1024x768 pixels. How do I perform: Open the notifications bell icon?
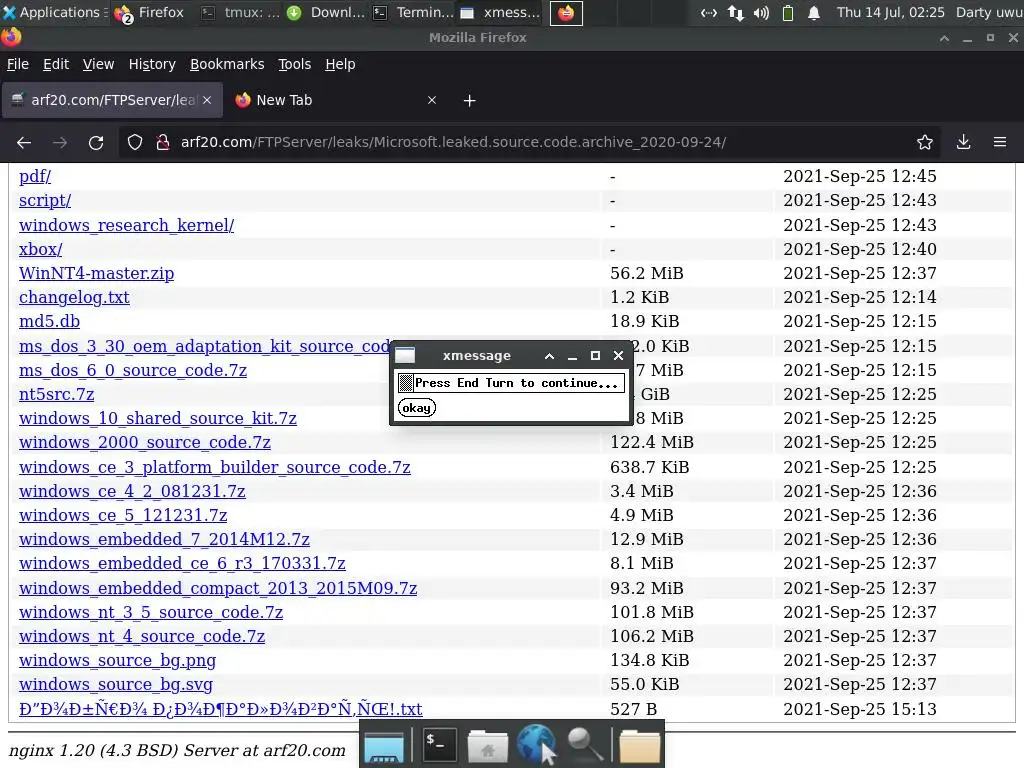814,12
